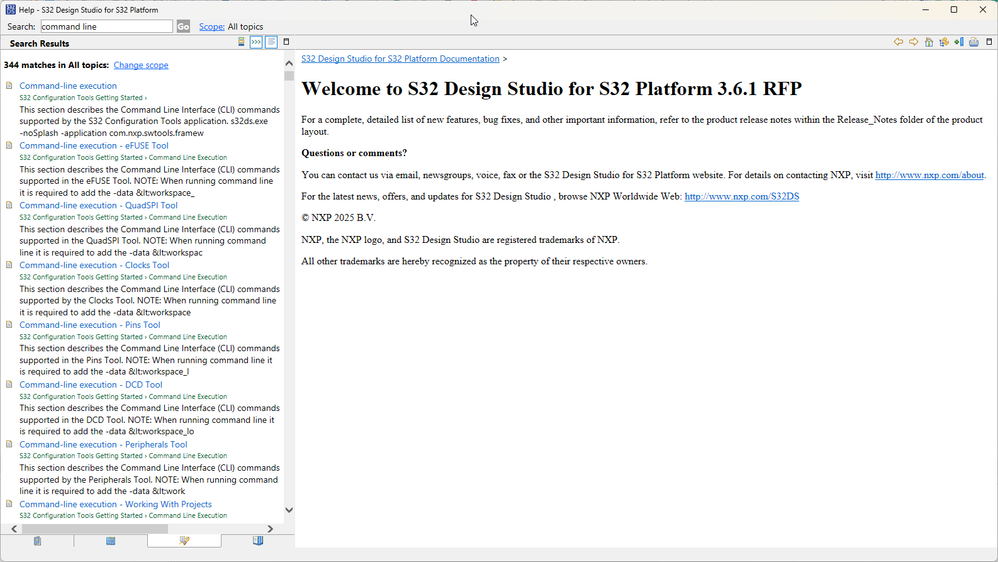
Task: Open Command-line execution - Peripherals Tool result
Action: (x=103, y=445)
